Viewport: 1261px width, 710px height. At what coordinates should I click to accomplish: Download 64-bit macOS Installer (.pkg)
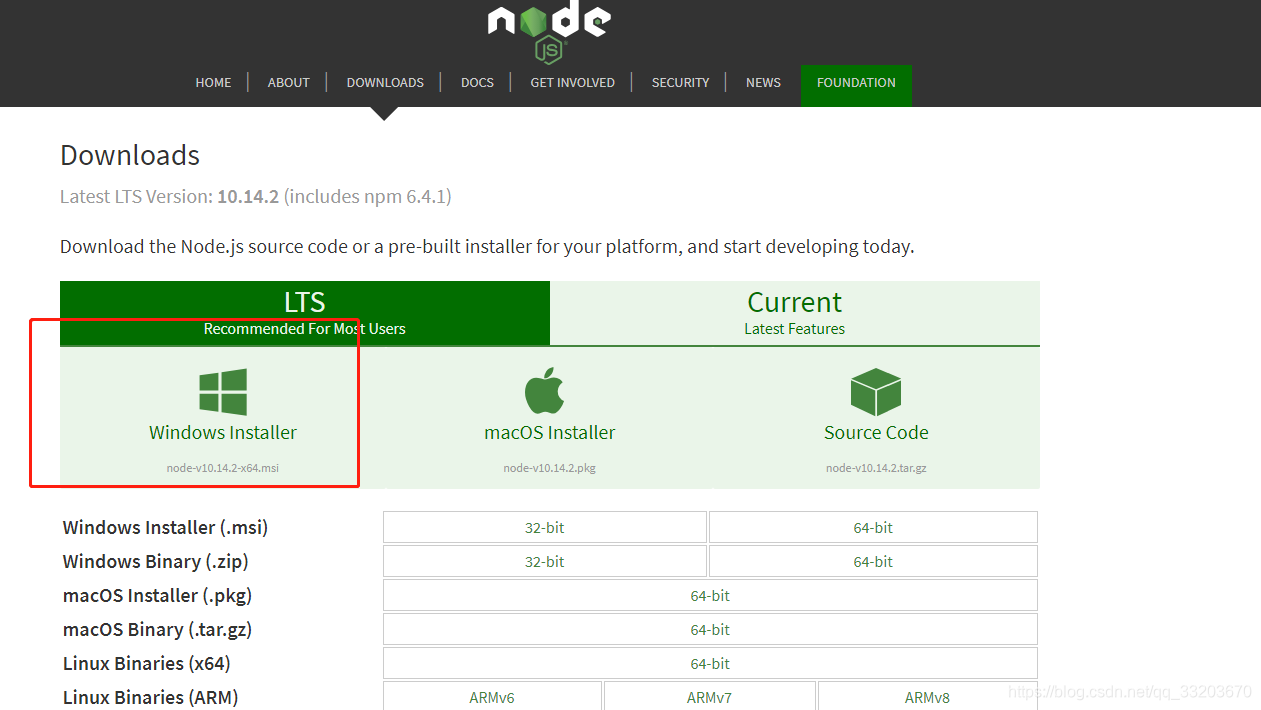point(710,595)
